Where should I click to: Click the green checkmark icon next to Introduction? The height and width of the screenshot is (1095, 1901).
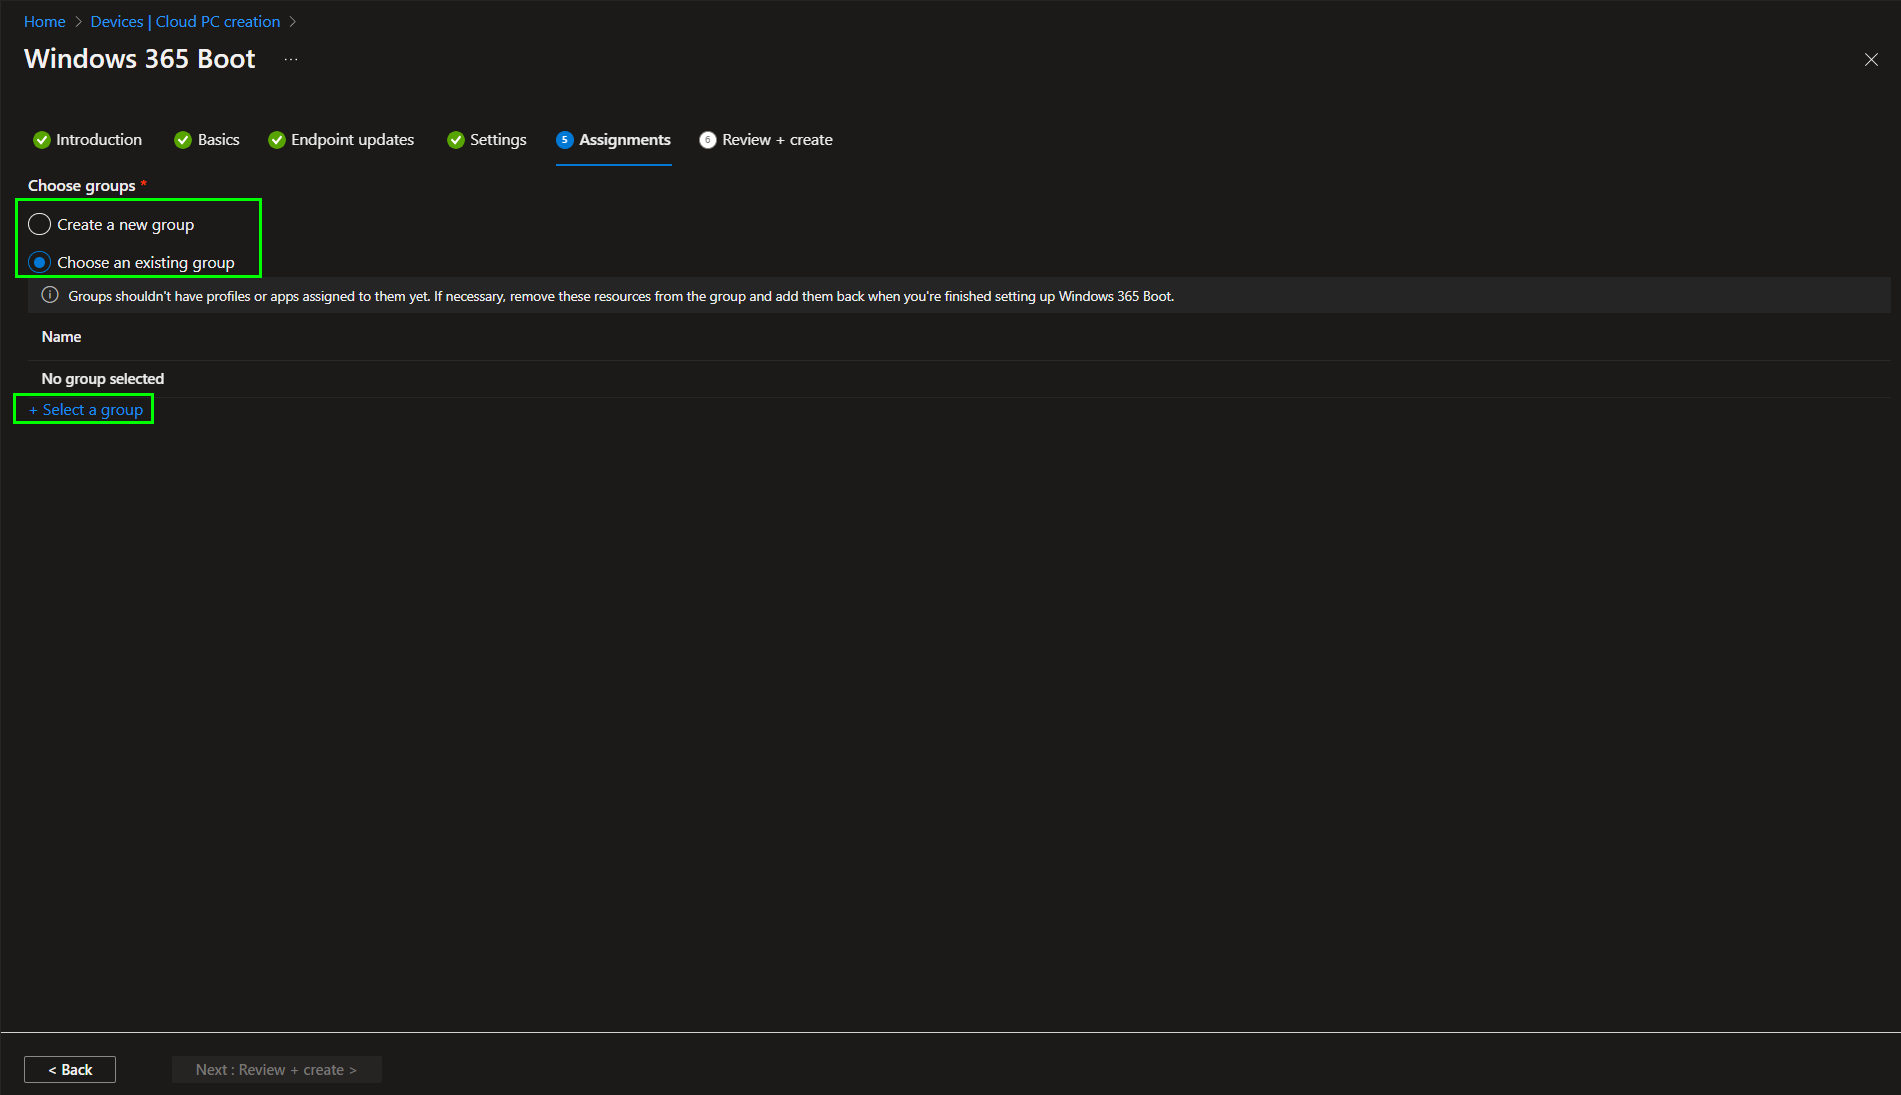click(42, 140)
